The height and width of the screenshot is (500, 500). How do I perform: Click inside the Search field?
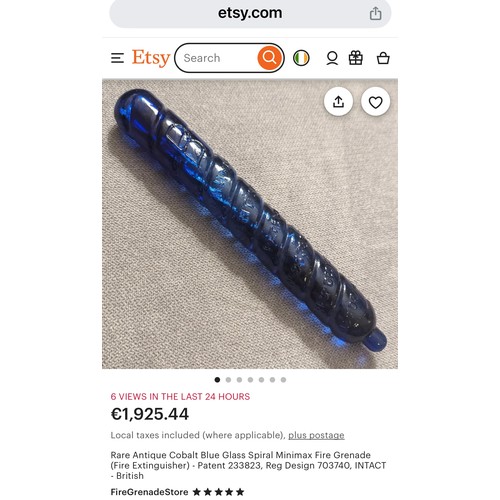point(217,58)
